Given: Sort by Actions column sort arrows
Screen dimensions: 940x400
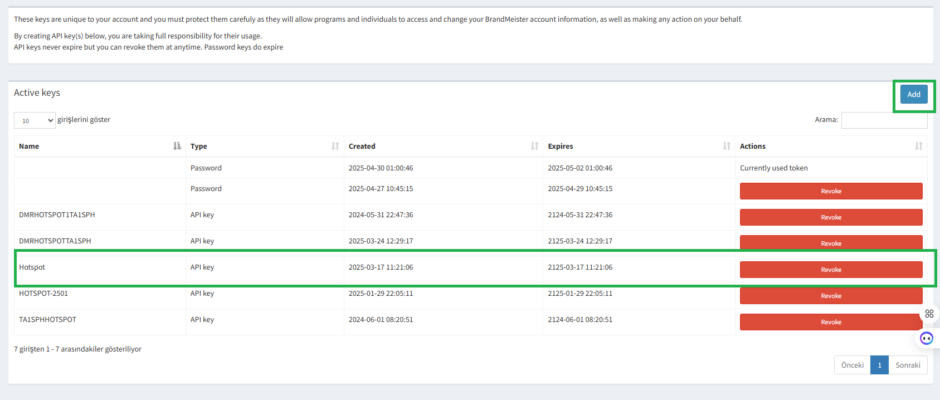Looking at the screenshot, I should 919,146.
